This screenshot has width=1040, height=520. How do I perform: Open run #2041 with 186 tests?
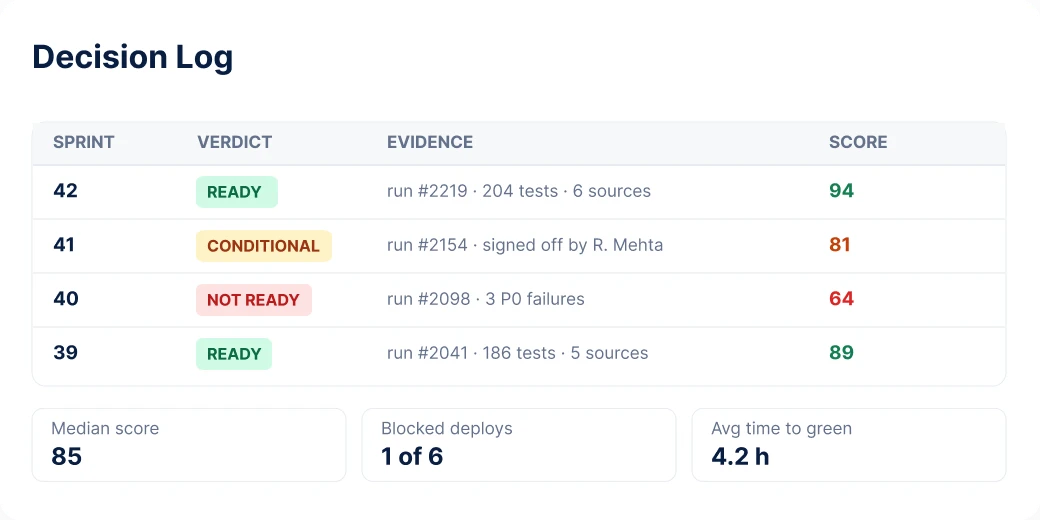point(517,353)
